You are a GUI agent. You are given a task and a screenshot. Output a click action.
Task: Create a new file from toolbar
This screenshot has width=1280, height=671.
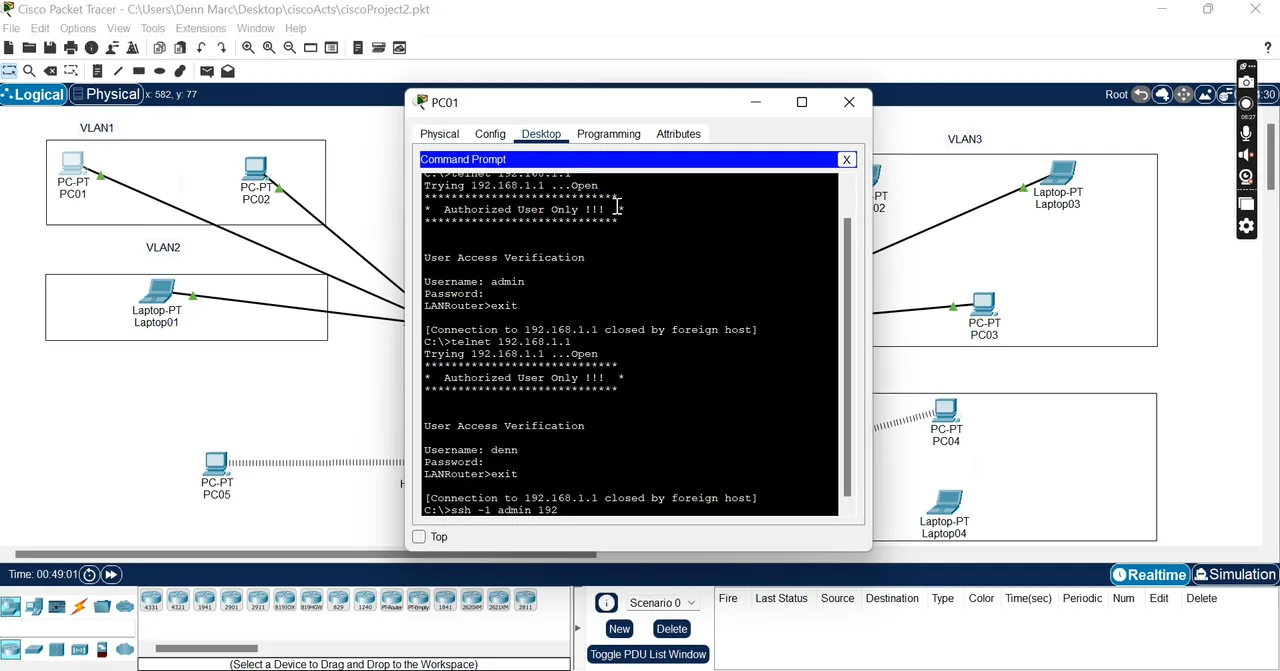9,48
